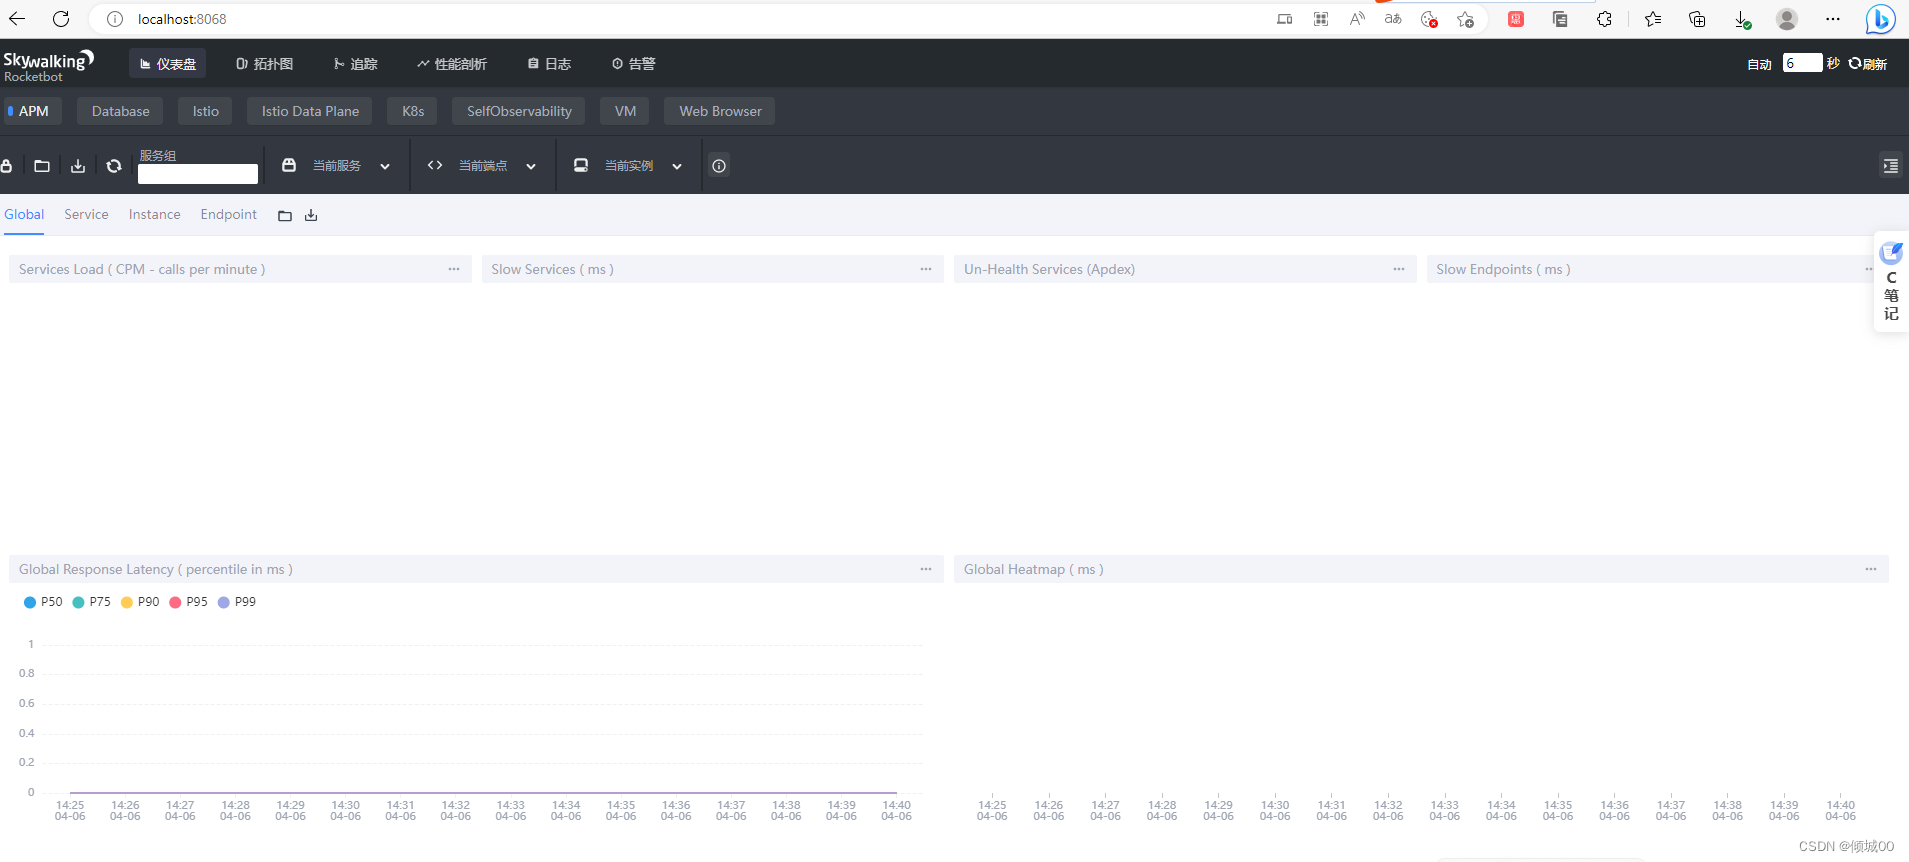Open the 仪表盘 dashboard menu

point(167,63)
